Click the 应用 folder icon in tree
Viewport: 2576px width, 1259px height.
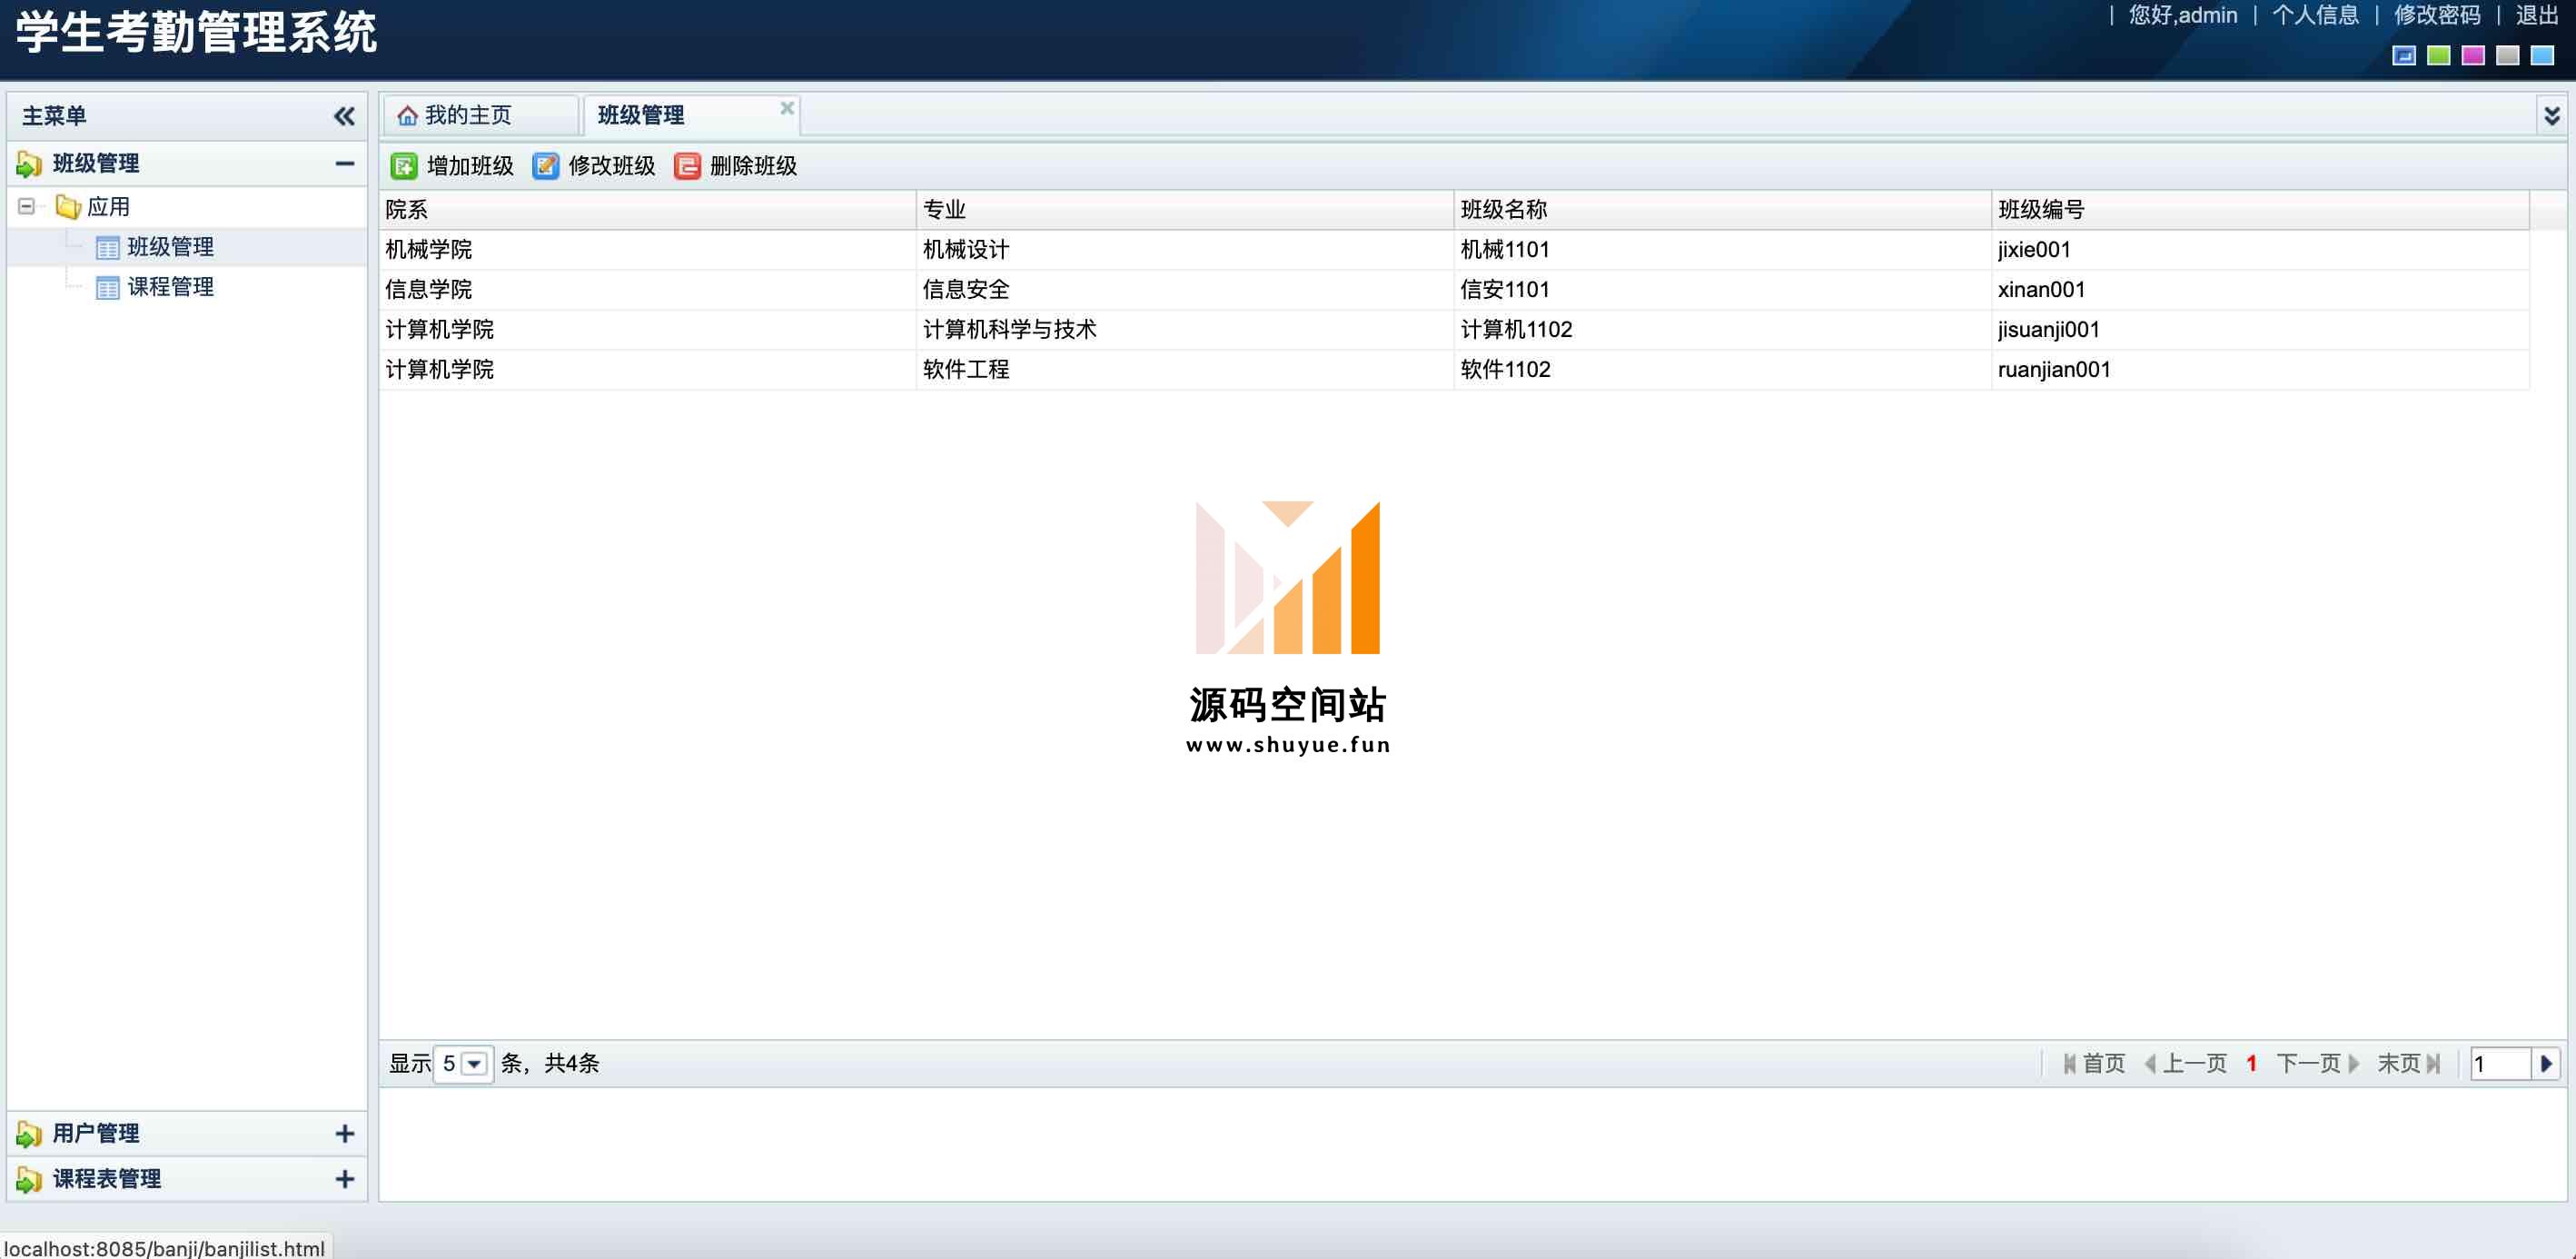68,207
